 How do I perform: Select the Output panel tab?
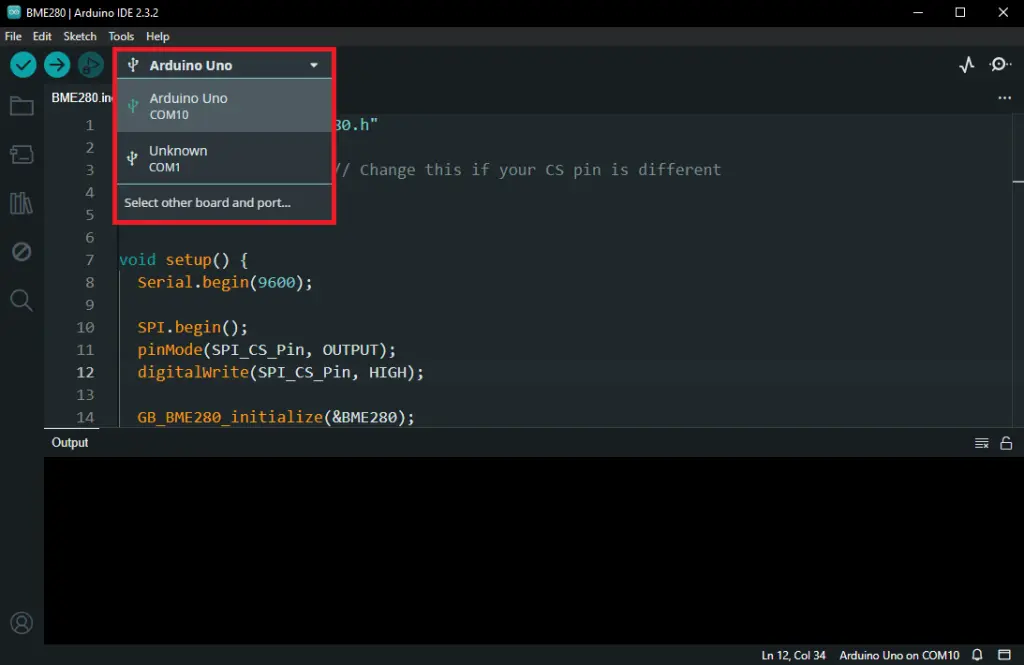tap(70, 443)
